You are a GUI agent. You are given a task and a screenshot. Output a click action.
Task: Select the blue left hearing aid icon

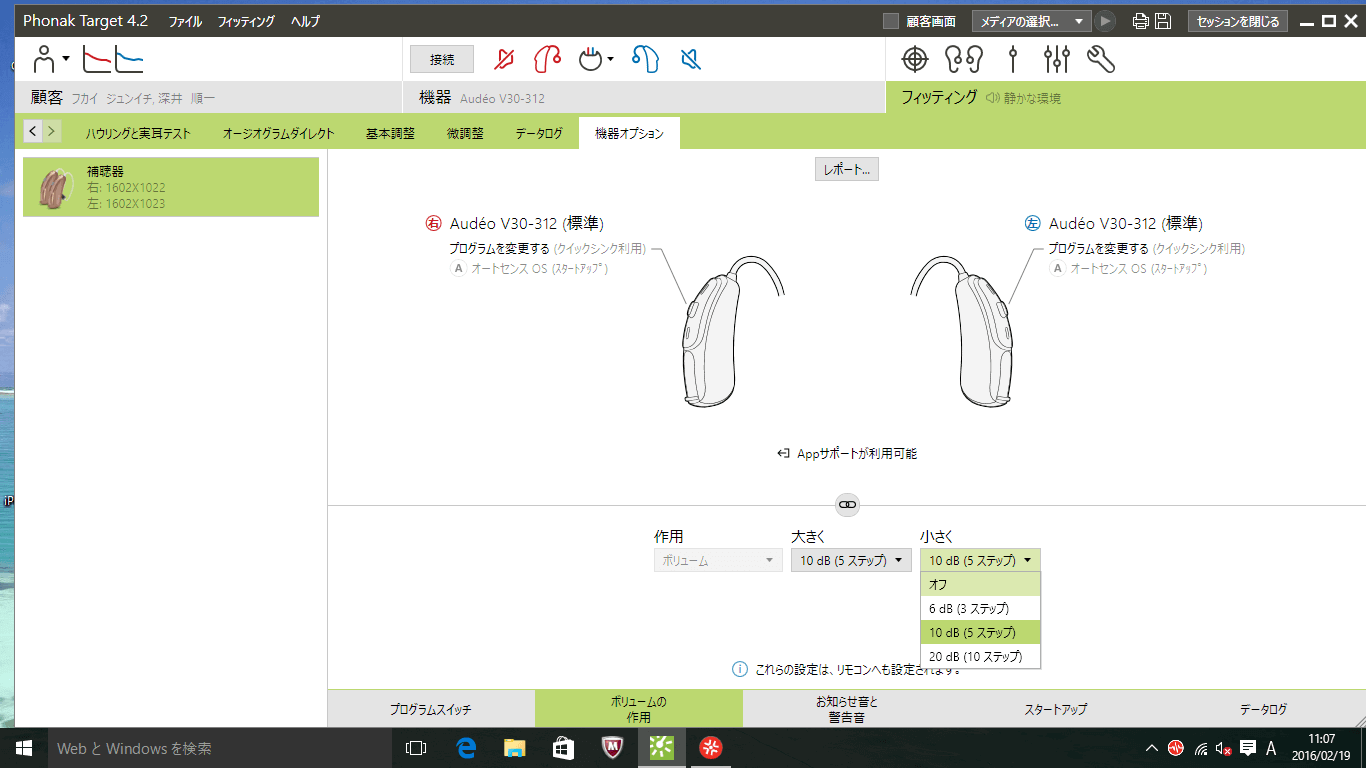pyautogui.click(x=645, y=60)
